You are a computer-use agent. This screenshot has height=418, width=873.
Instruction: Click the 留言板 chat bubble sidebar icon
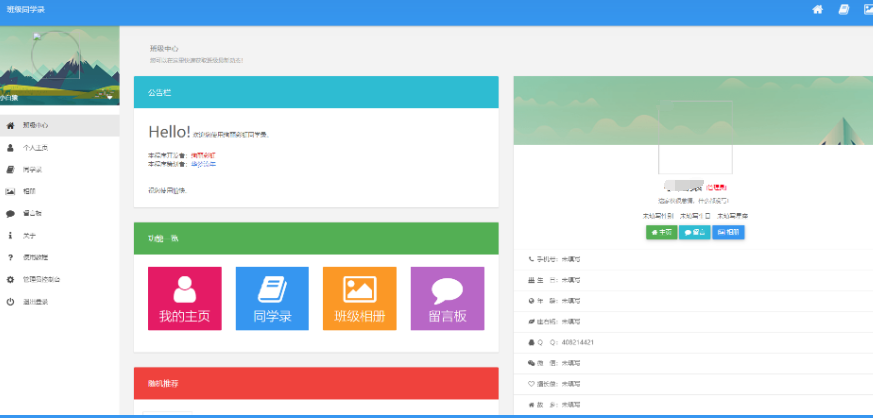(11, 213)
